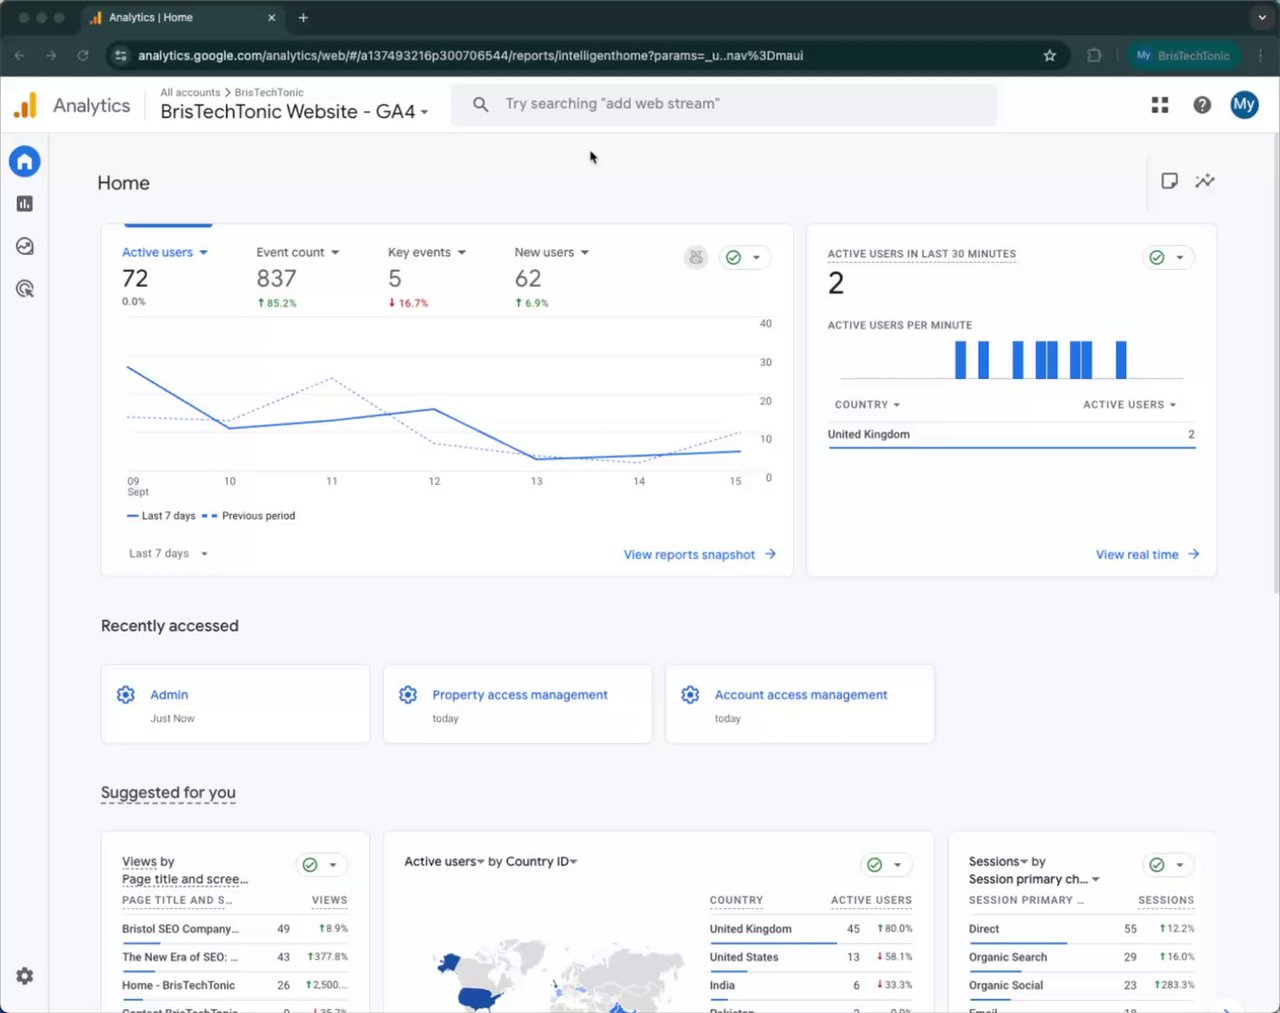Select the Key events metric tab
The image size is (1280, 1013).
point(427,252)
